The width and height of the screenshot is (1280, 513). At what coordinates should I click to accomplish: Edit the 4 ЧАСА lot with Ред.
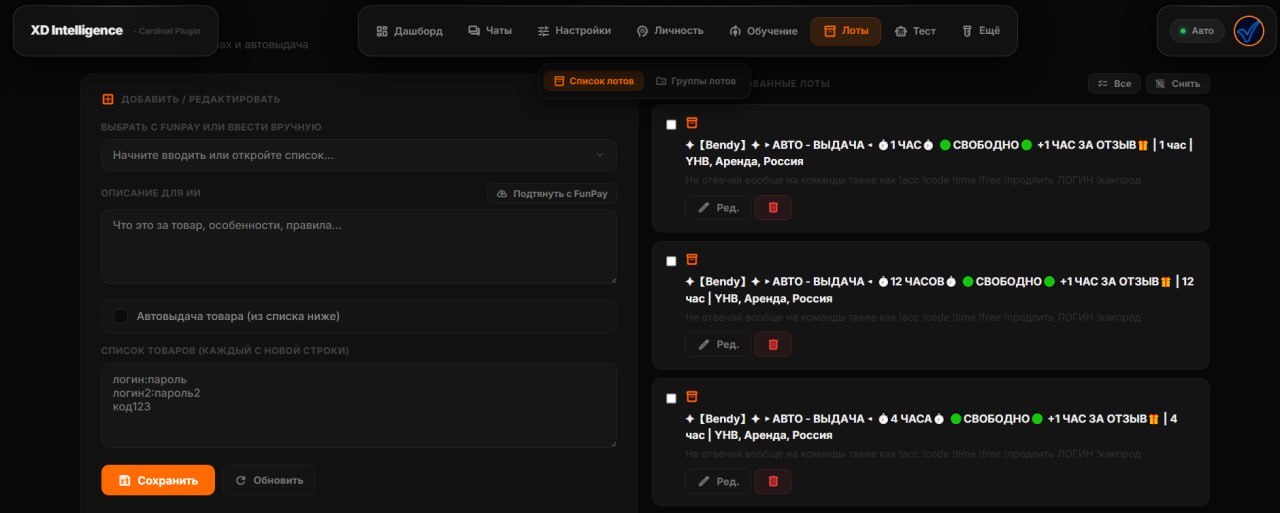click(x=718, y=481)
